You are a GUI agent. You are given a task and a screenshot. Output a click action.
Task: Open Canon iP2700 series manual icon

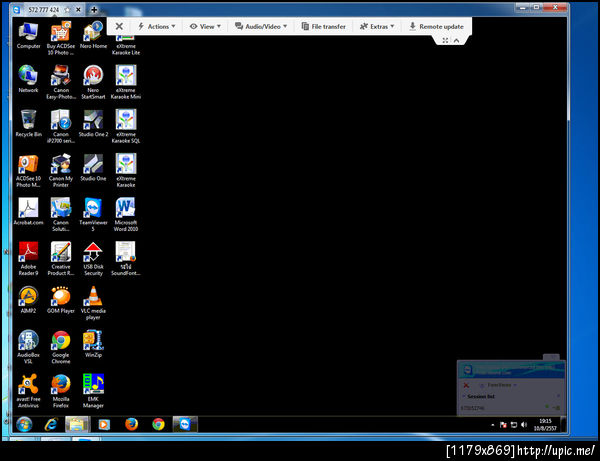(x=60, y=126)
